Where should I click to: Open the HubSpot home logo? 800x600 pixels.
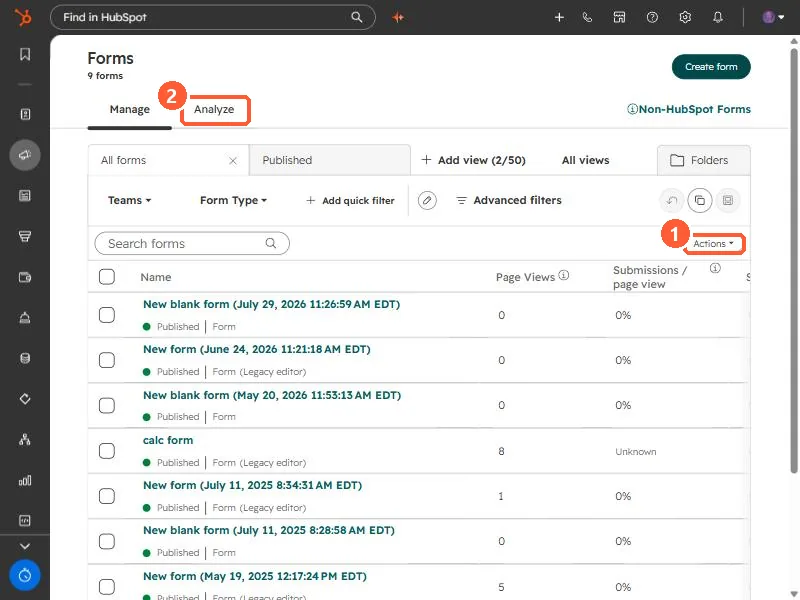23,17
